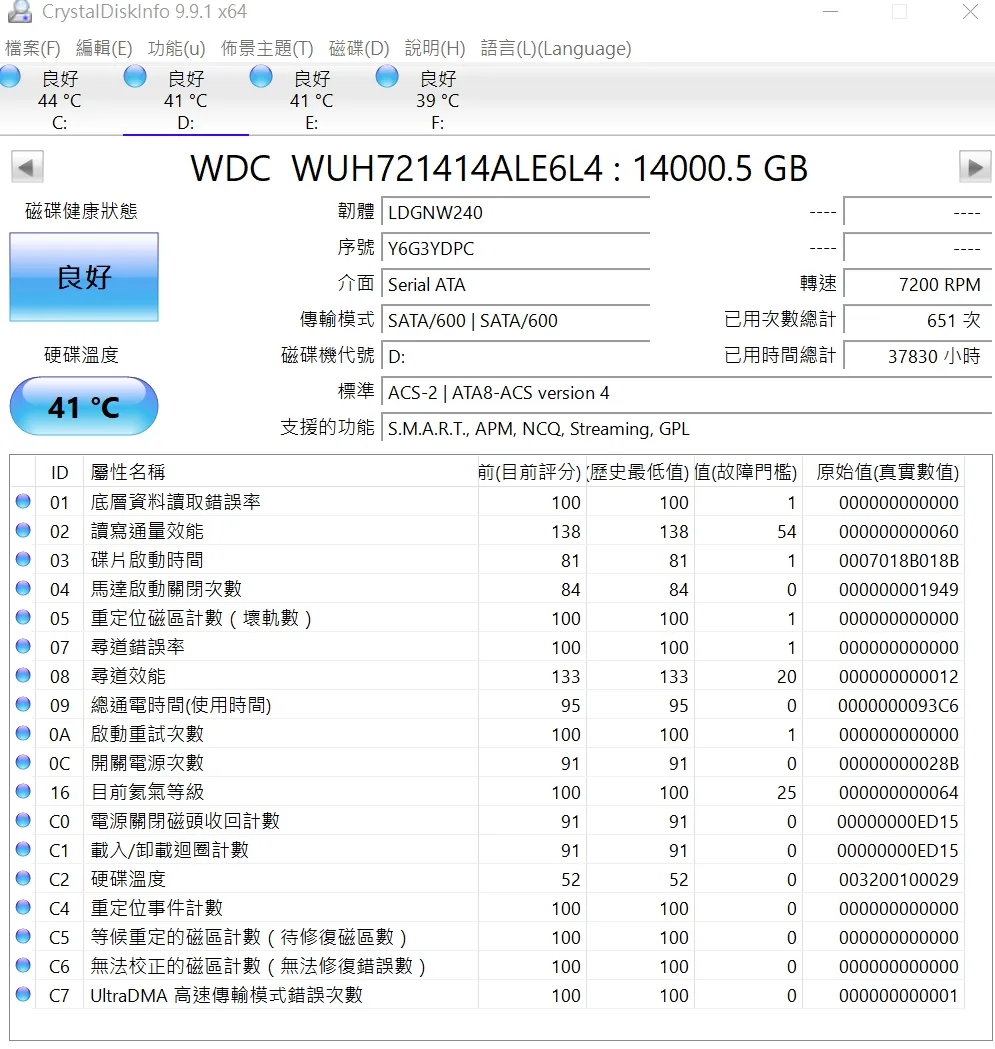Click status circle for attribute 0A

coord(23,733)
